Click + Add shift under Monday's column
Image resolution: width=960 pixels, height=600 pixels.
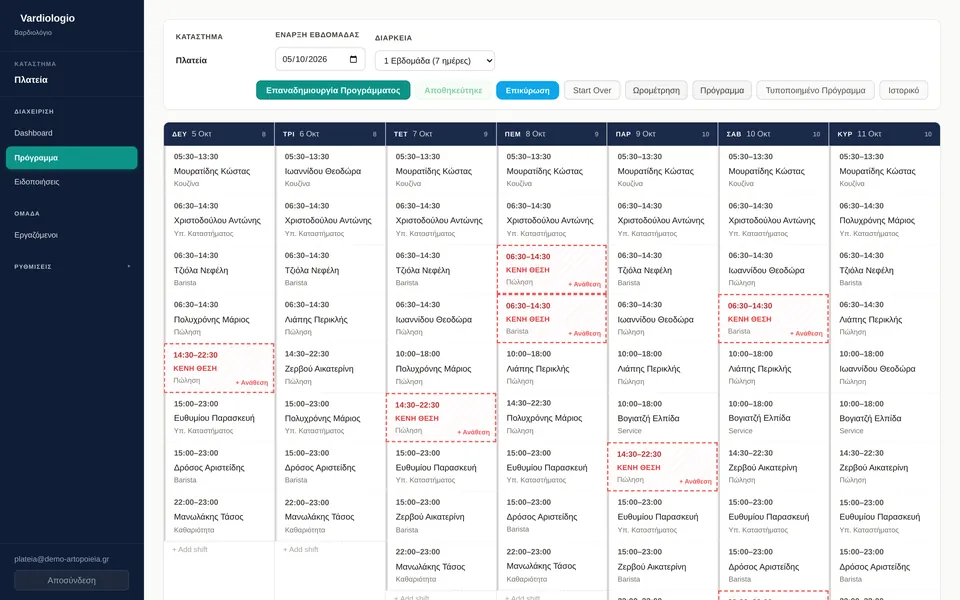190,549
